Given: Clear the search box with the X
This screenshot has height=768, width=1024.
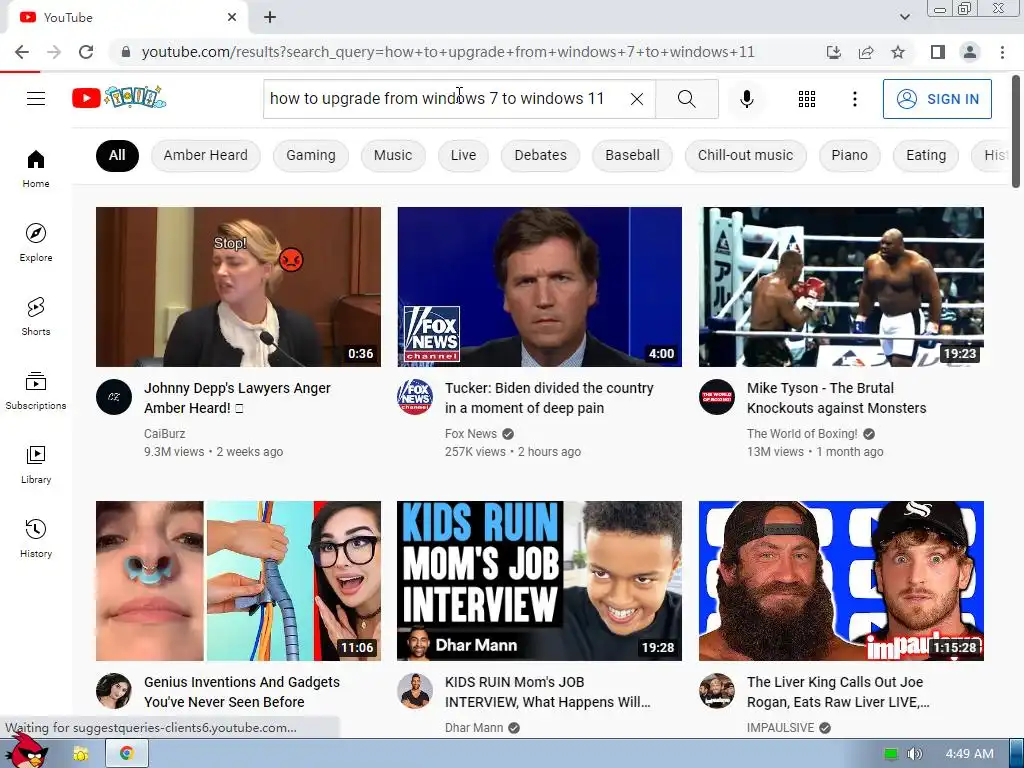Looking at the screenshot, I should point(637,99).
